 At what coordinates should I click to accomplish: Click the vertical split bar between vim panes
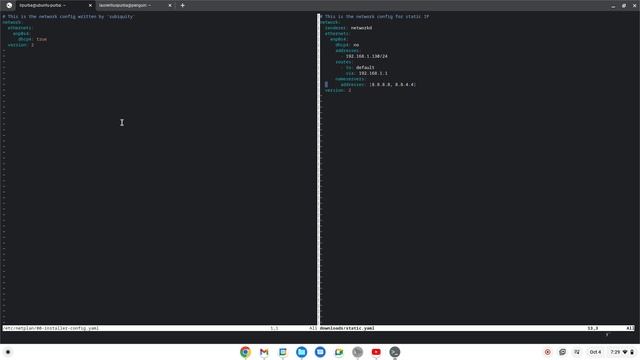(x=318, y=169)
